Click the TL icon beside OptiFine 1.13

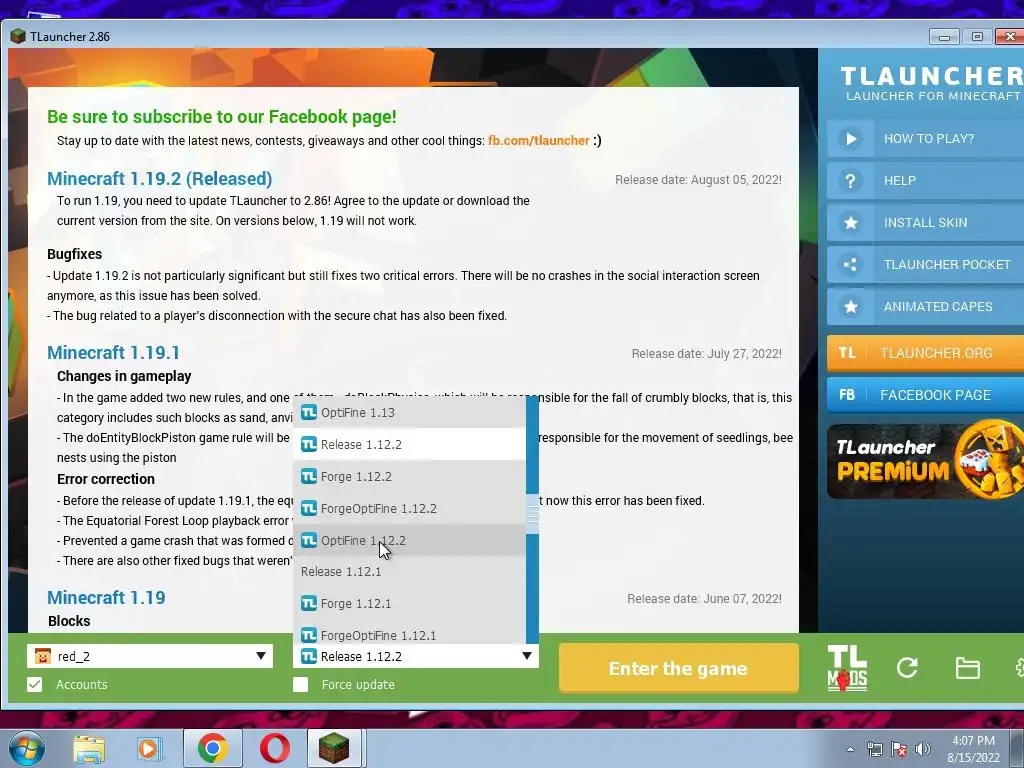point(309,412)
